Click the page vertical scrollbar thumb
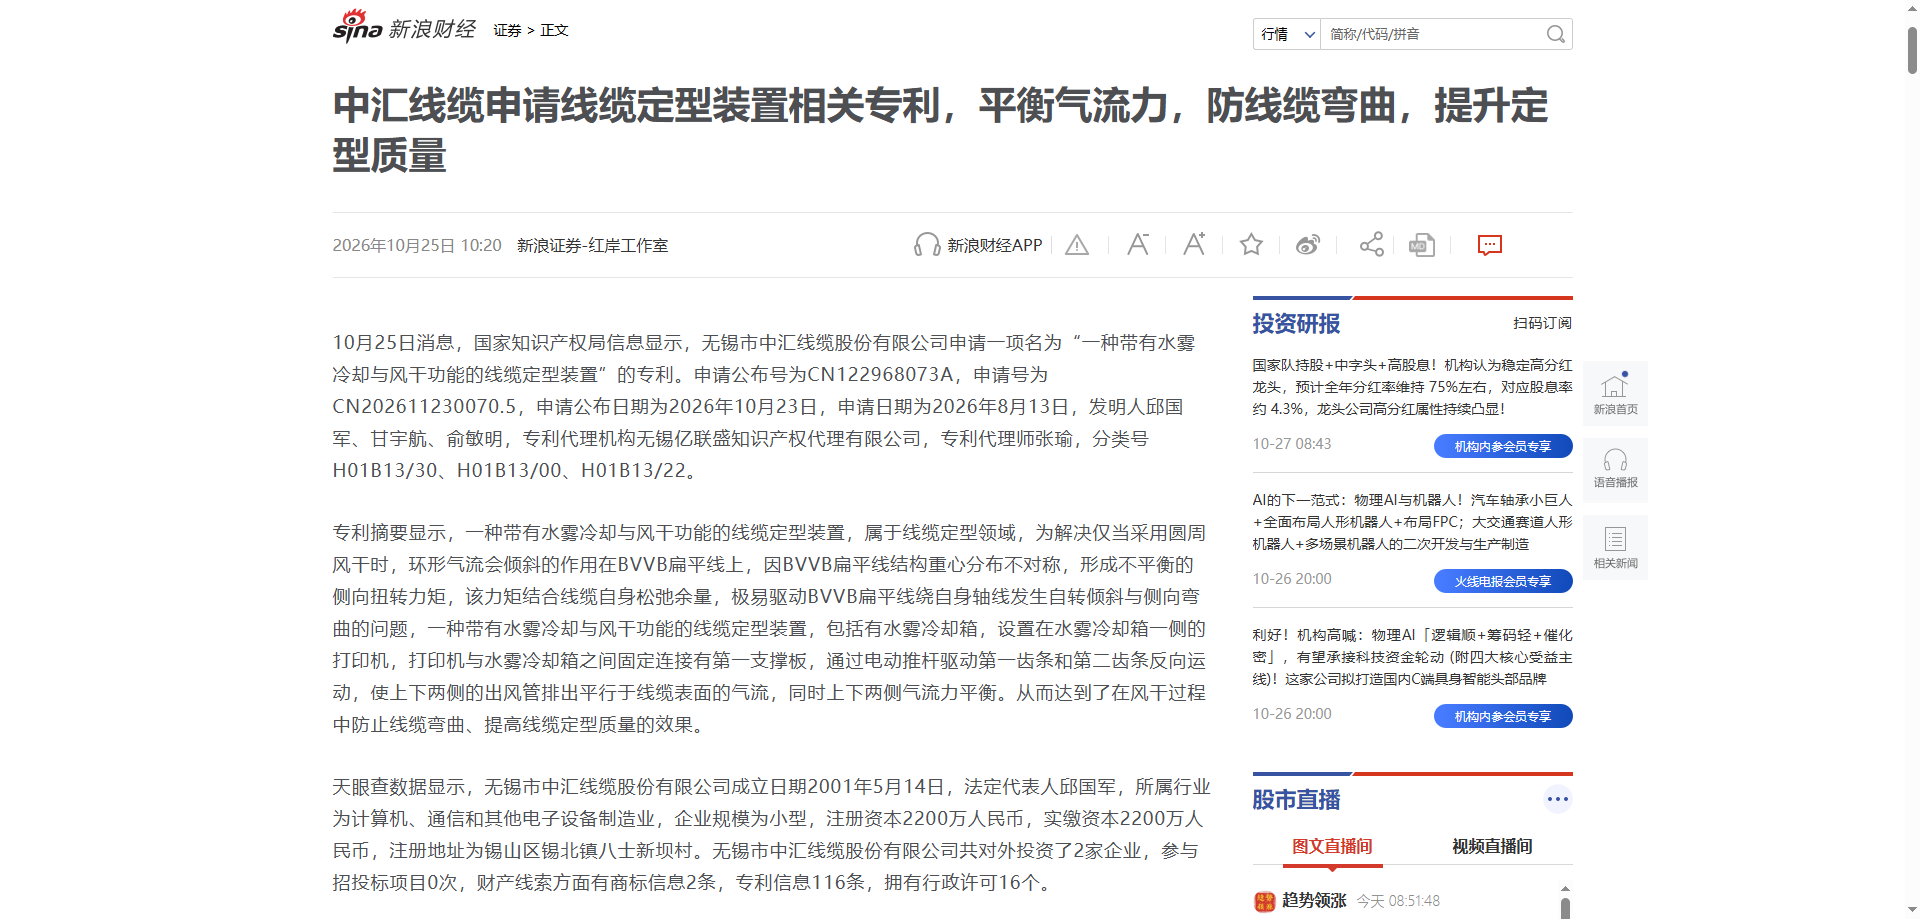The height and width of the screenshot is (919, 1920). click(1912, 50)
